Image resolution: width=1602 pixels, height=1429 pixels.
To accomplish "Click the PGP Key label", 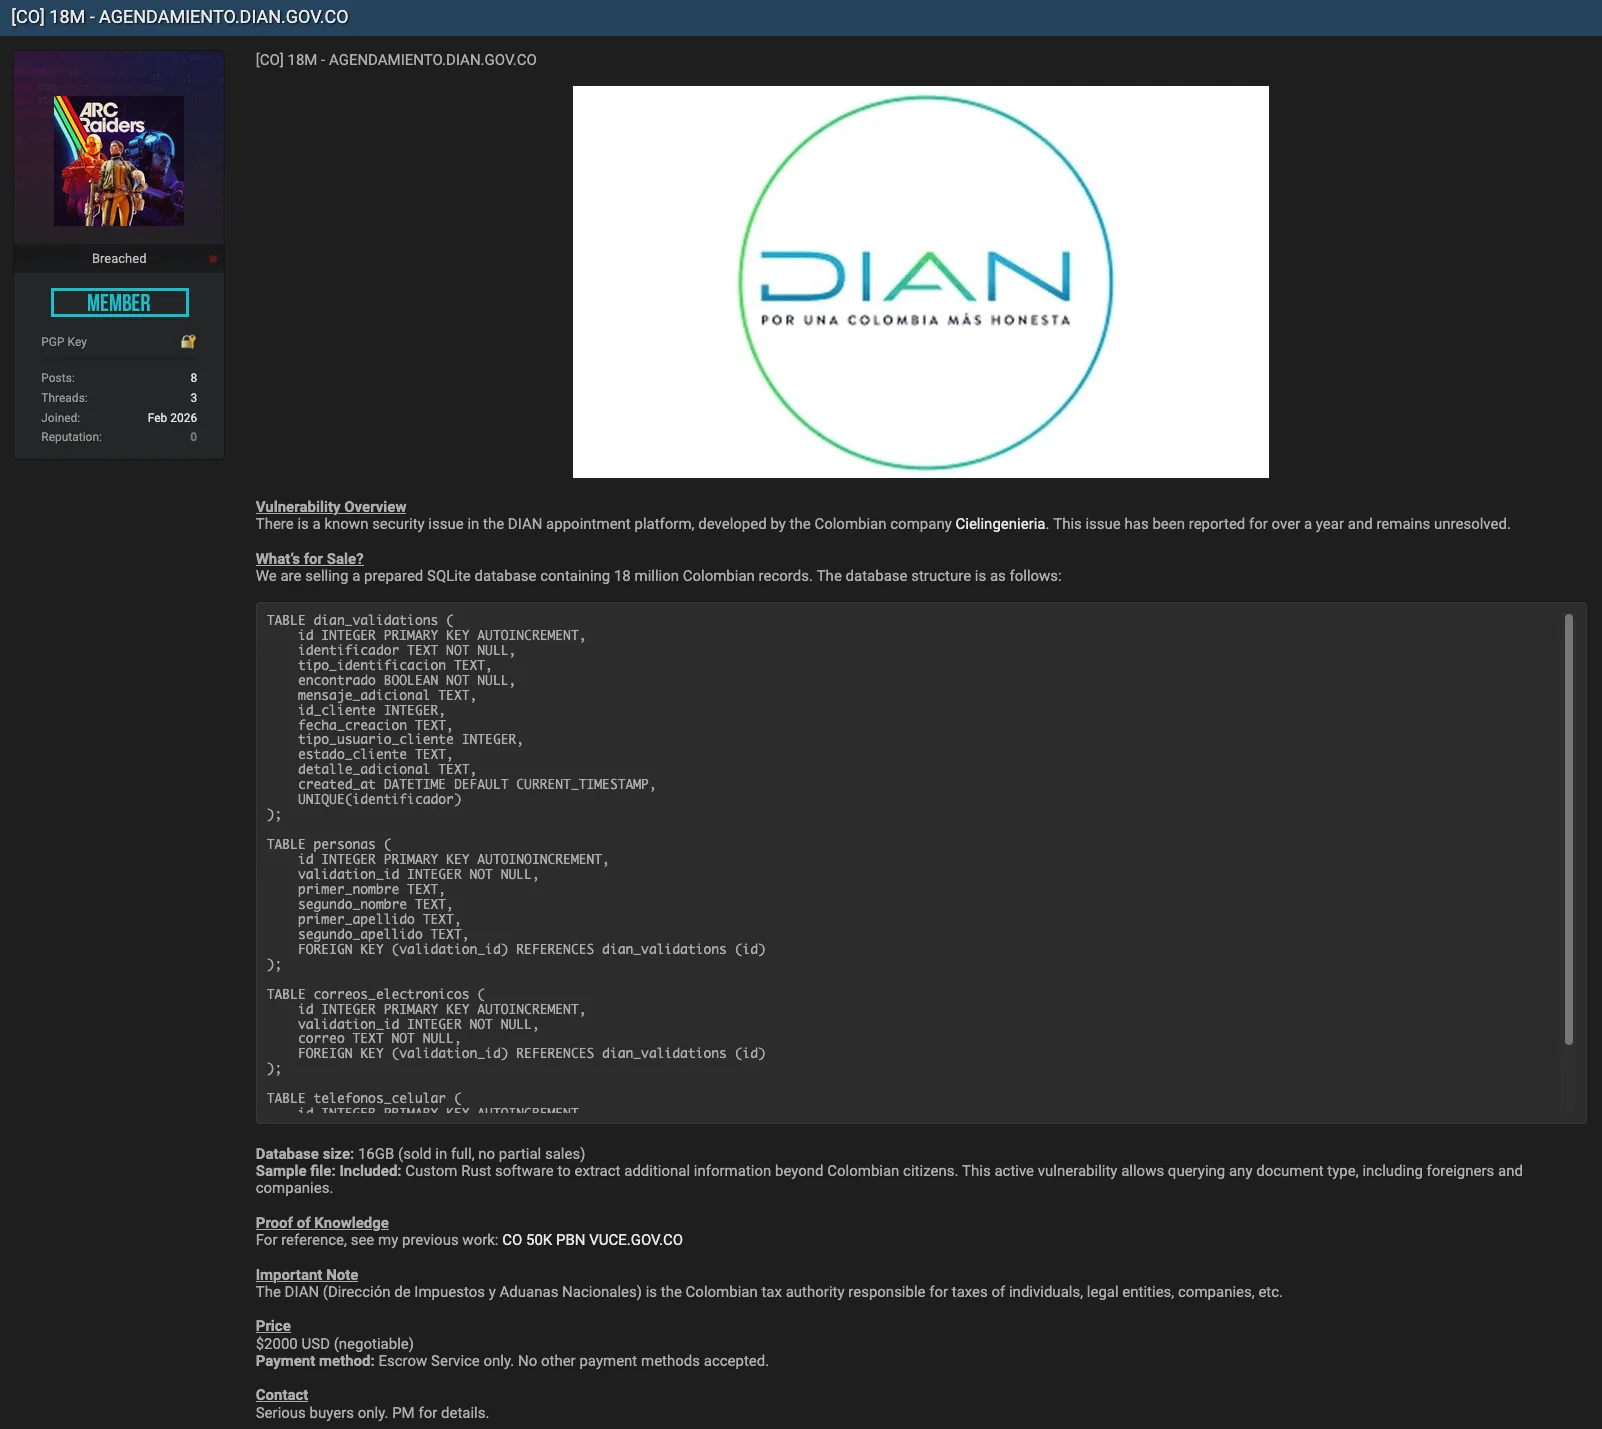I will (64, 342).
